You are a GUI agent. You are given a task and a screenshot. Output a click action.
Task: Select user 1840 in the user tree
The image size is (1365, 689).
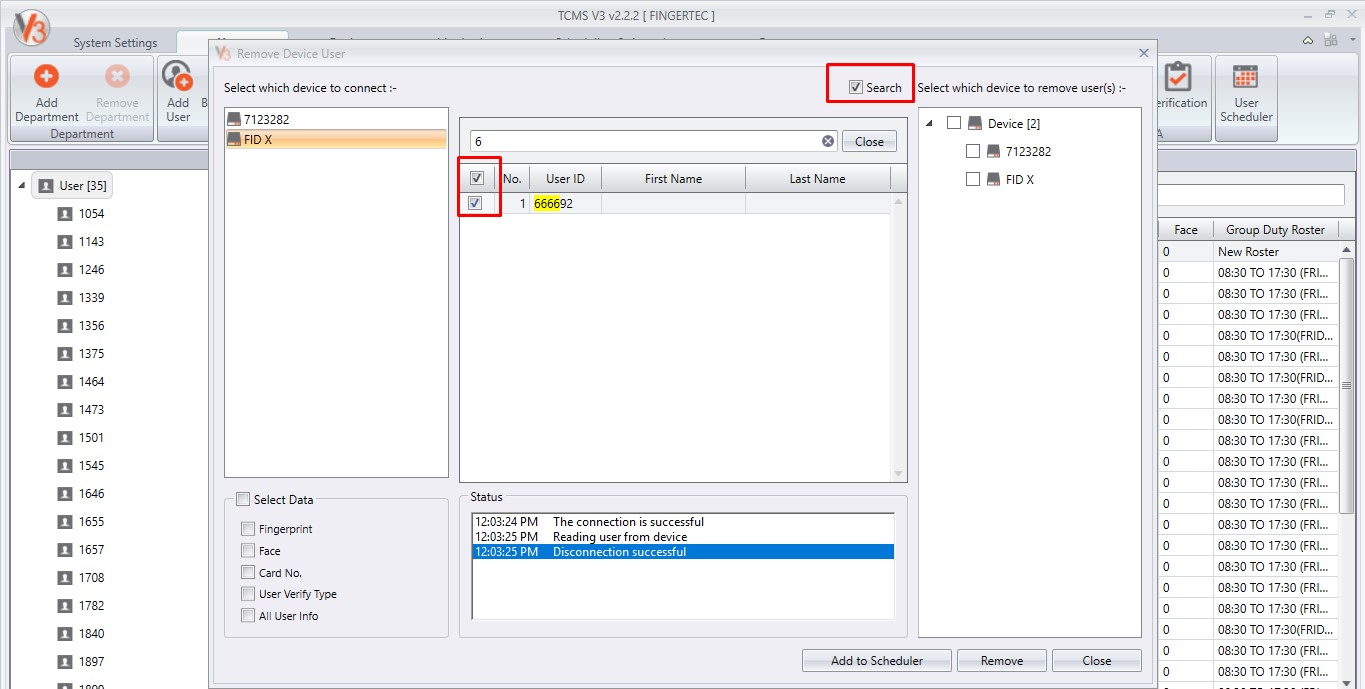pyautogui.click(x=91, y=634)
